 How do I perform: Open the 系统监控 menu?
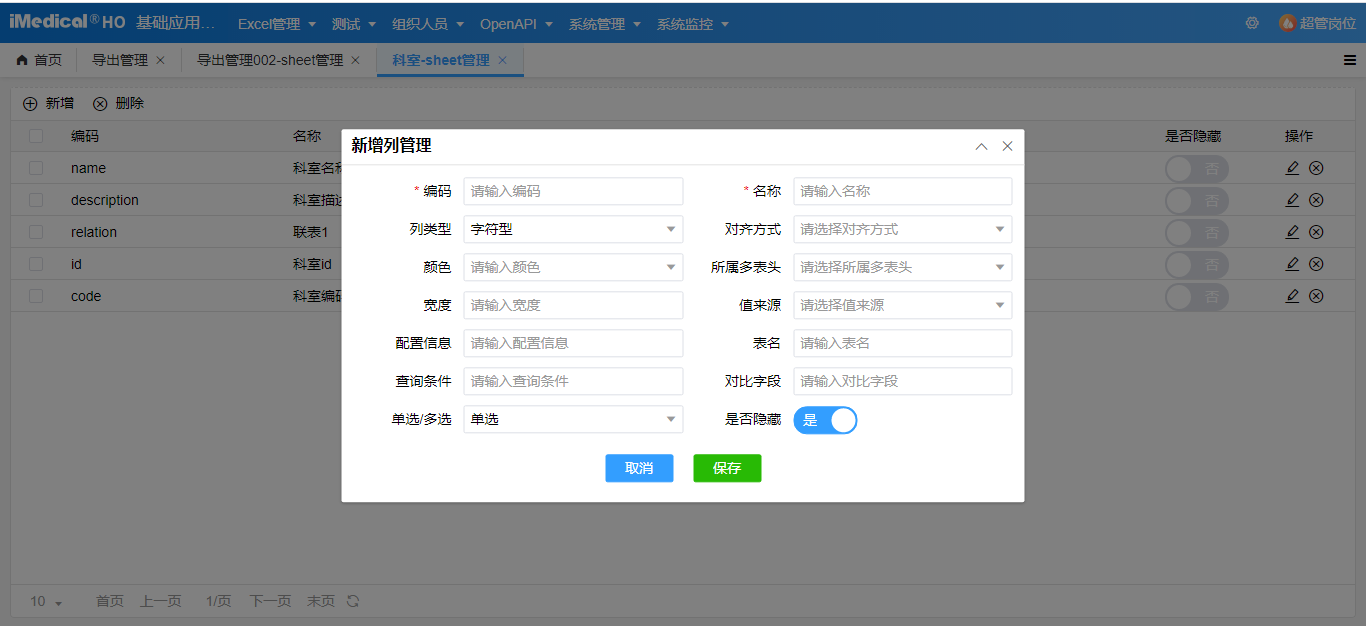[x=686, y=24]
